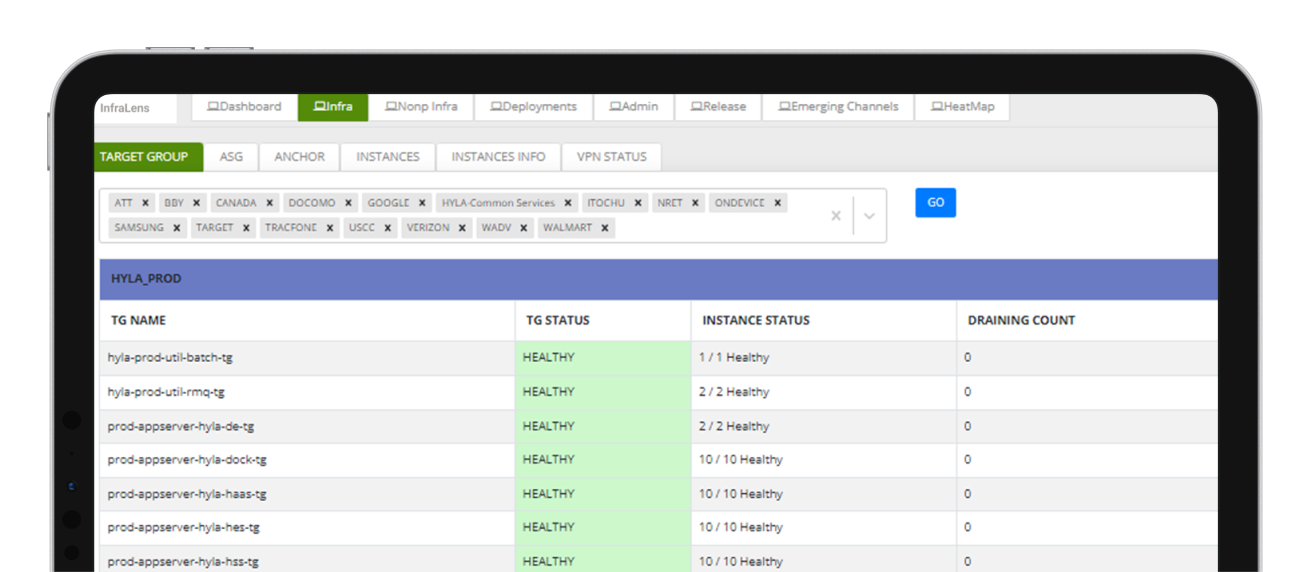Click the hyla-prod-util-batch-tg row name

(170, 357)
